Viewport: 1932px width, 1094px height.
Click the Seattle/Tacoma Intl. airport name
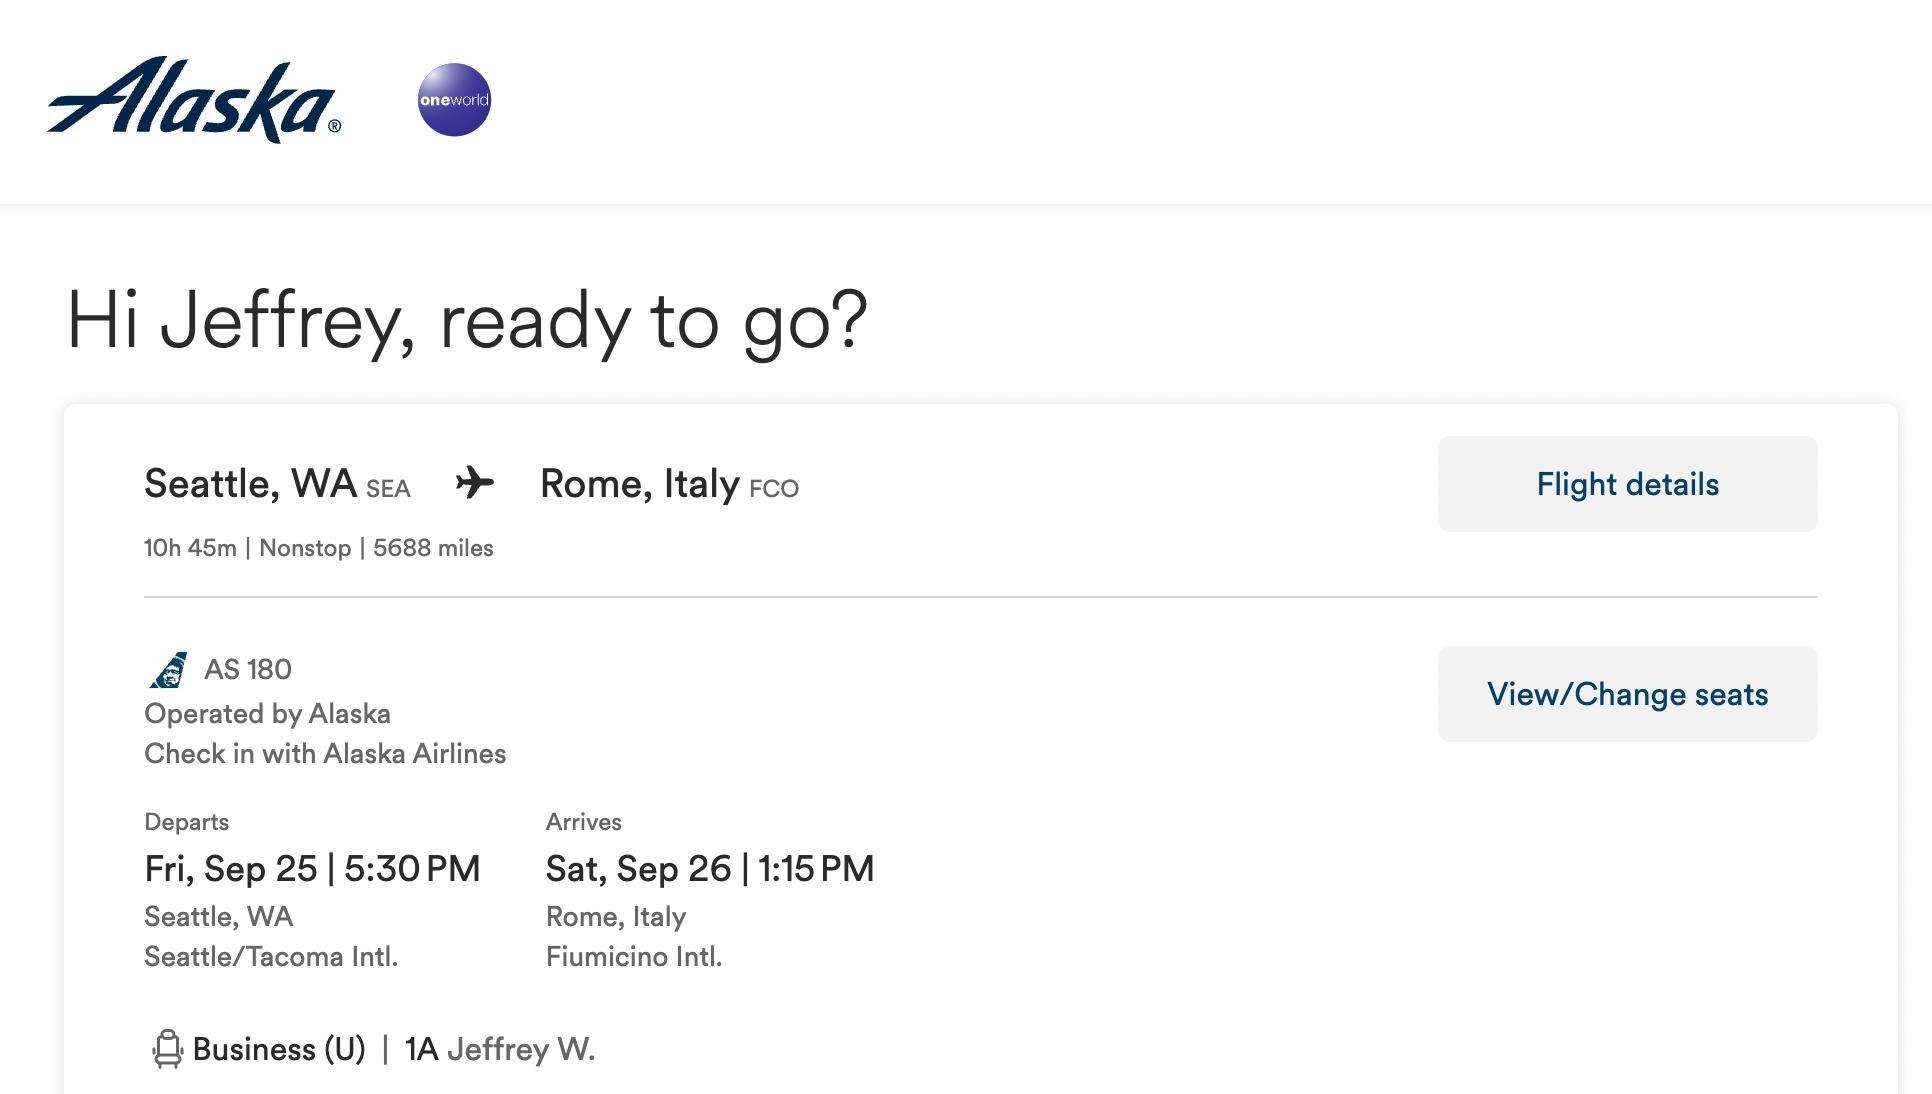point(271,956)
